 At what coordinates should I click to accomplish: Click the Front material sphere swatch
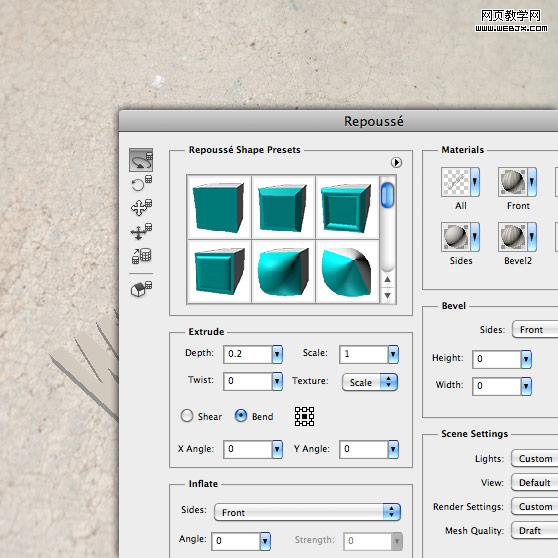[512, 182]
